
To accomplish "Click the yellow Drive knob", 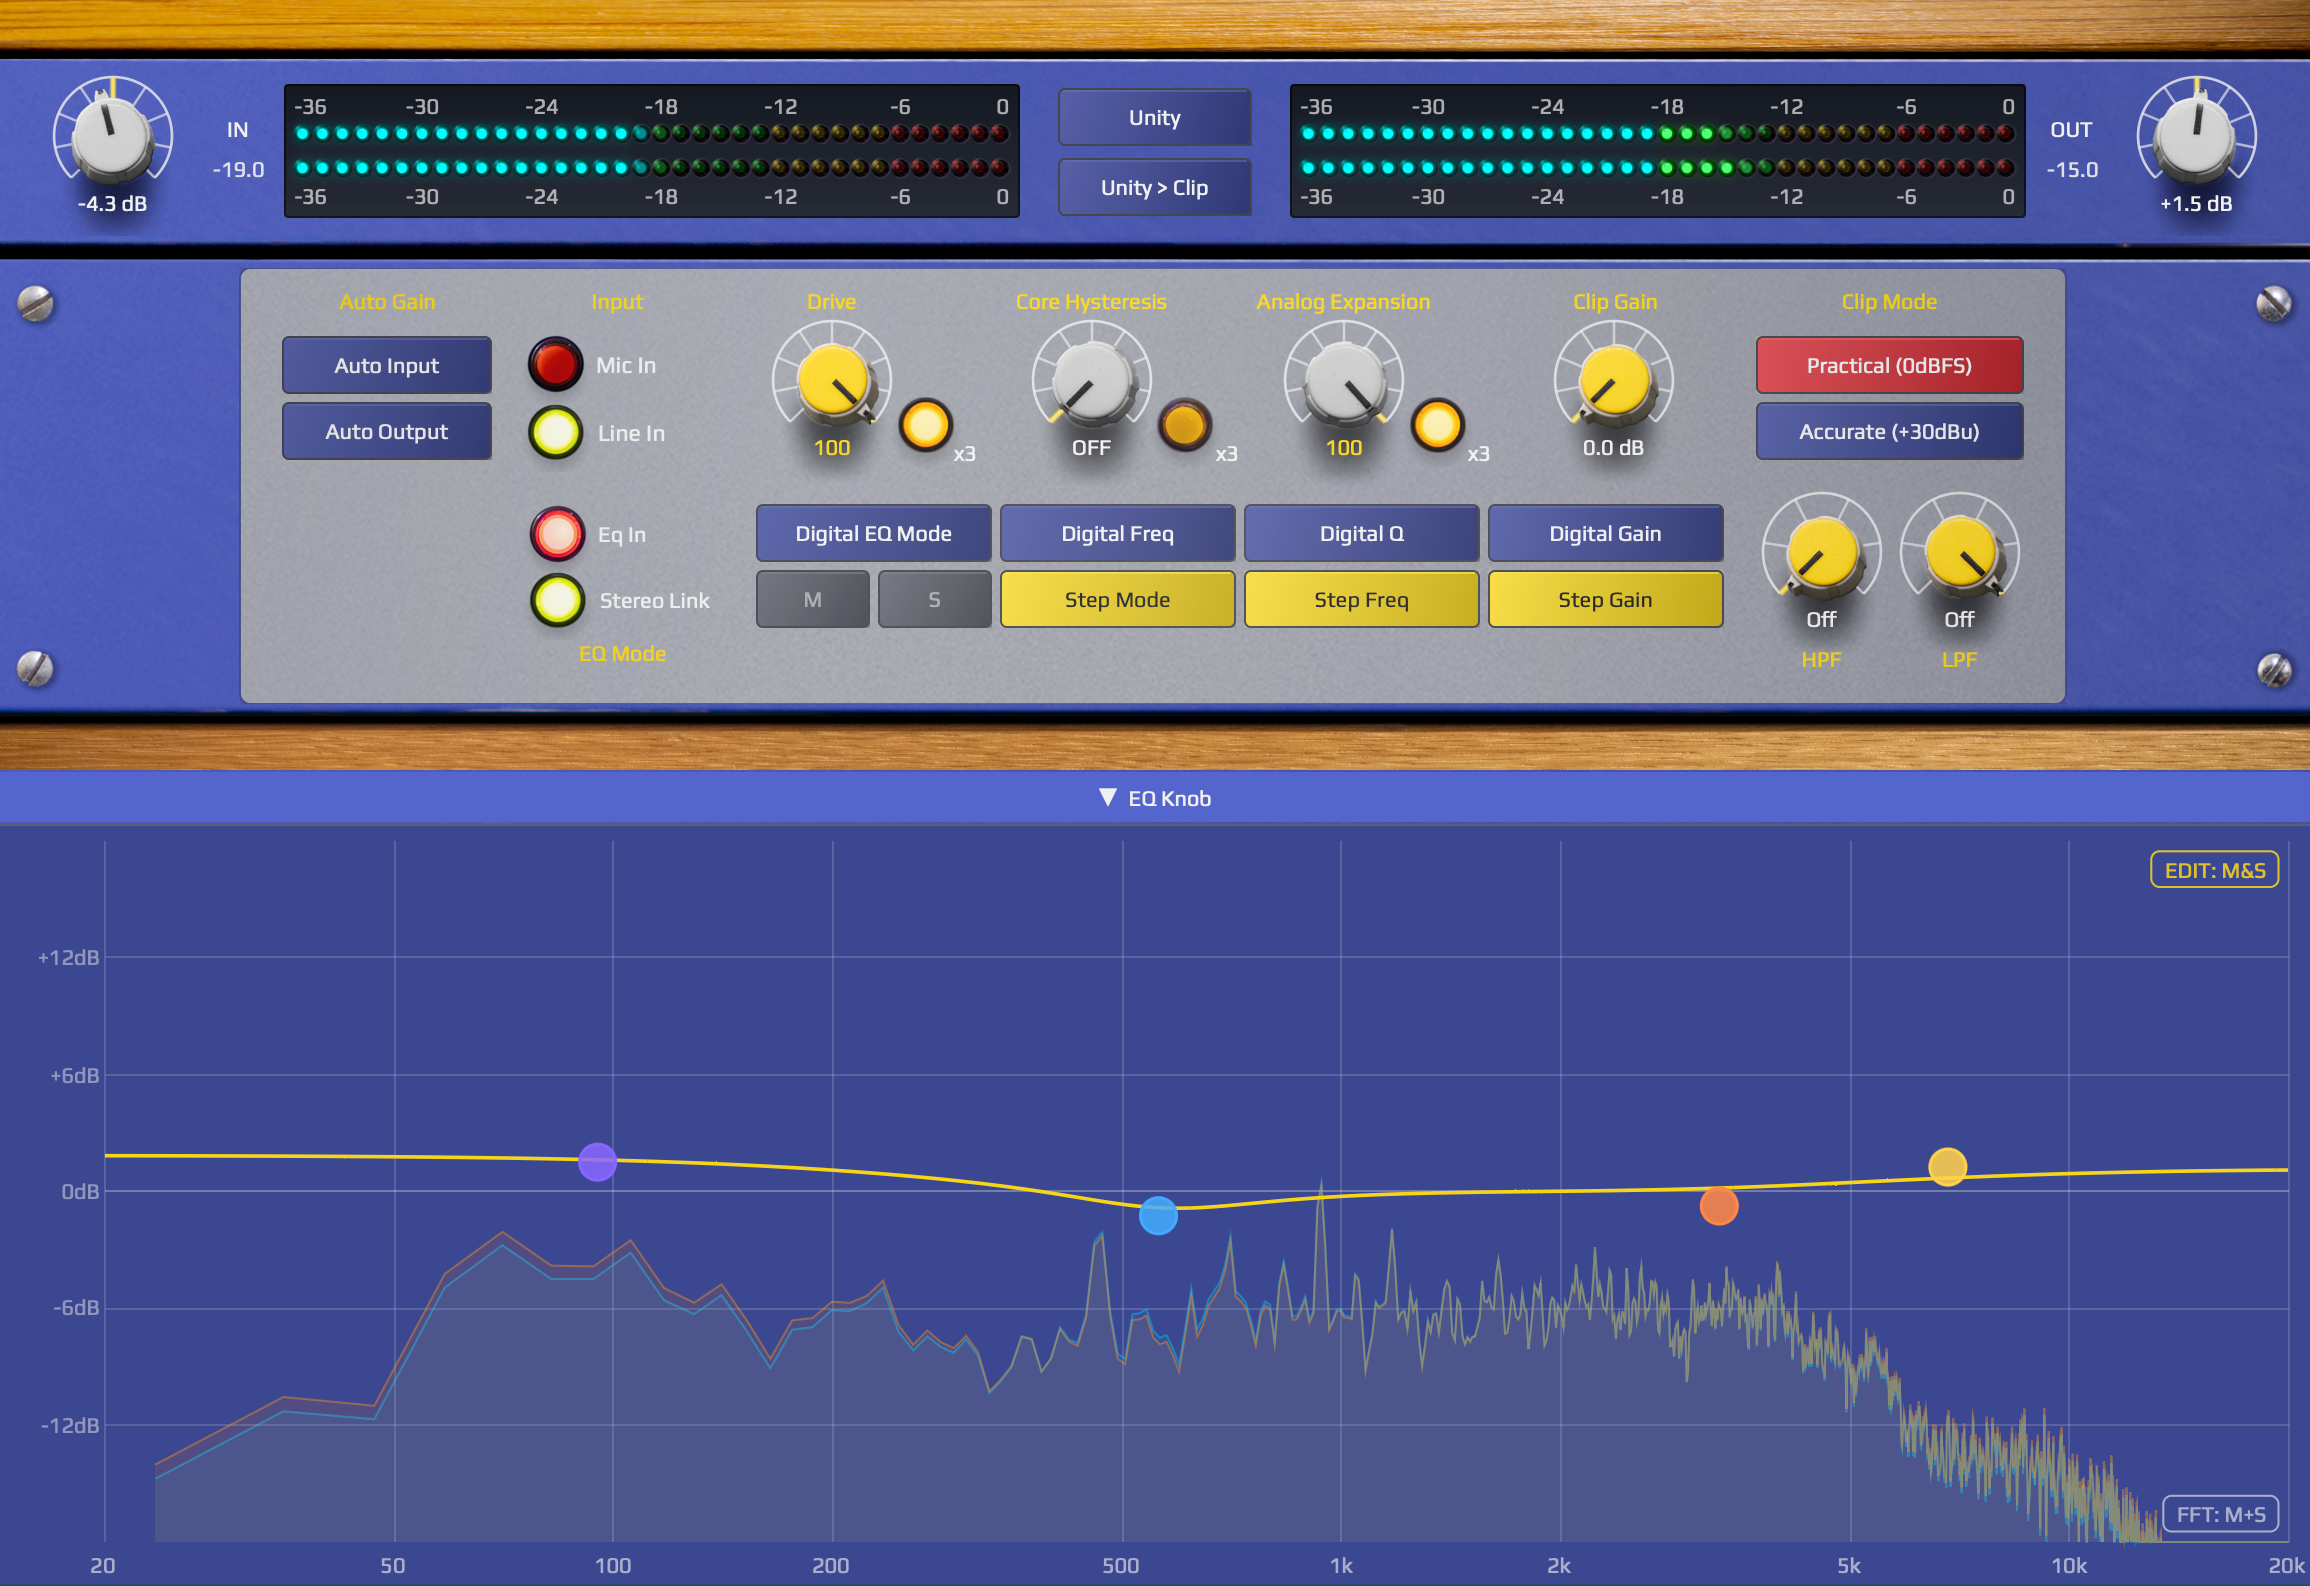I will pos(832,381).
